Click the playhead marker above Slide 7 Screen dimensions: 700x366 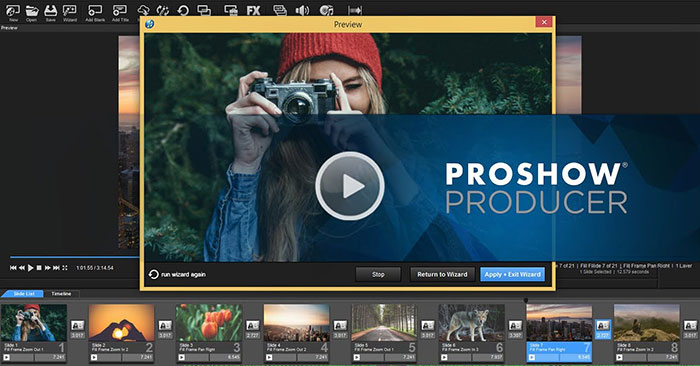(526, 300)
